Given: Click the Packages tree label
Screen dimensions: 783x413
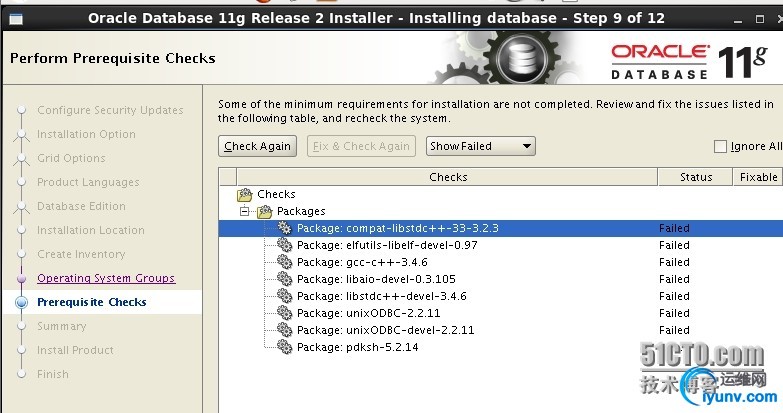Looking at the screenshot, I should point(301,211).
